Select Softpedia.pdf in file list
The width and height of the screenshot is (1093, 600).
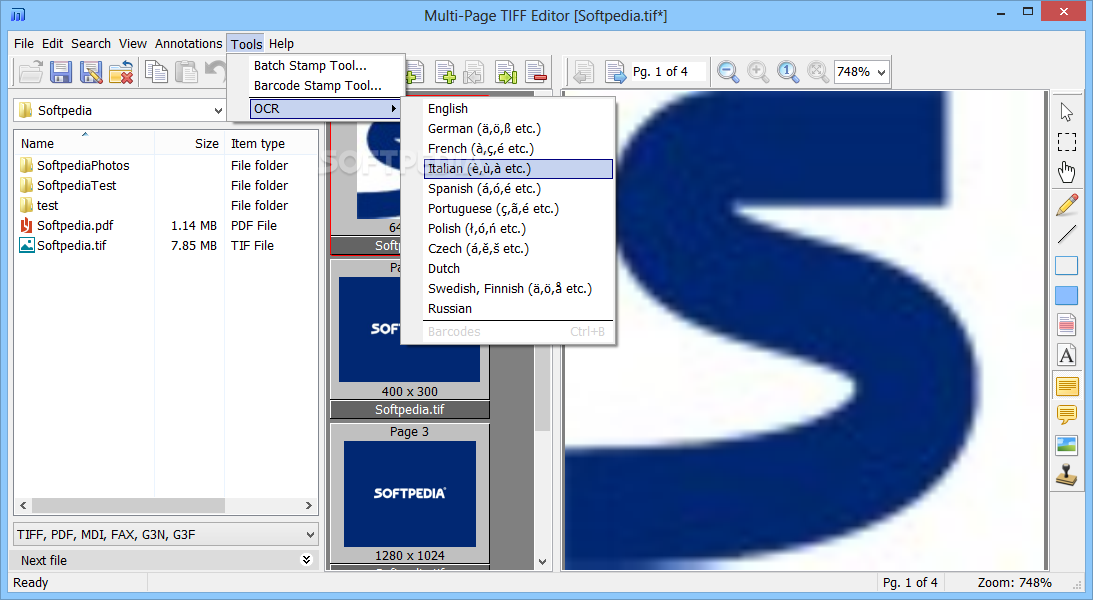click(75, 225)
